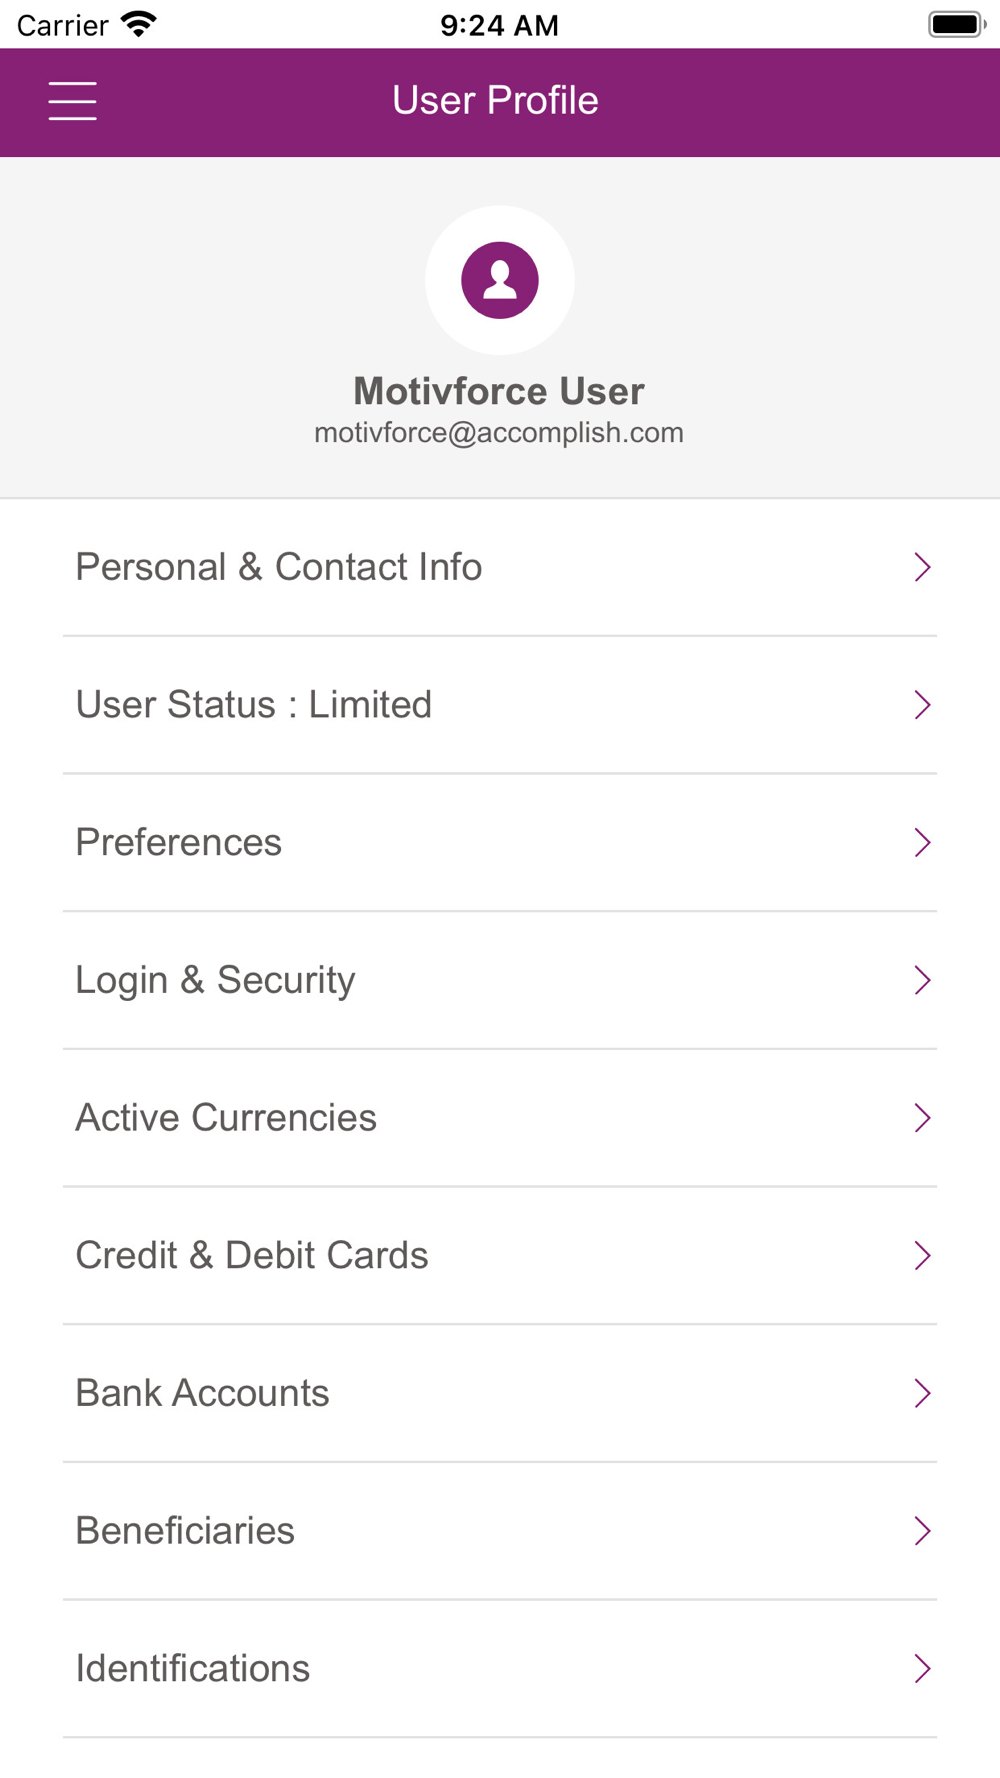Tap the battery indicator icon
This screenshot has width=1000, height=1778.
pos(957,24)
